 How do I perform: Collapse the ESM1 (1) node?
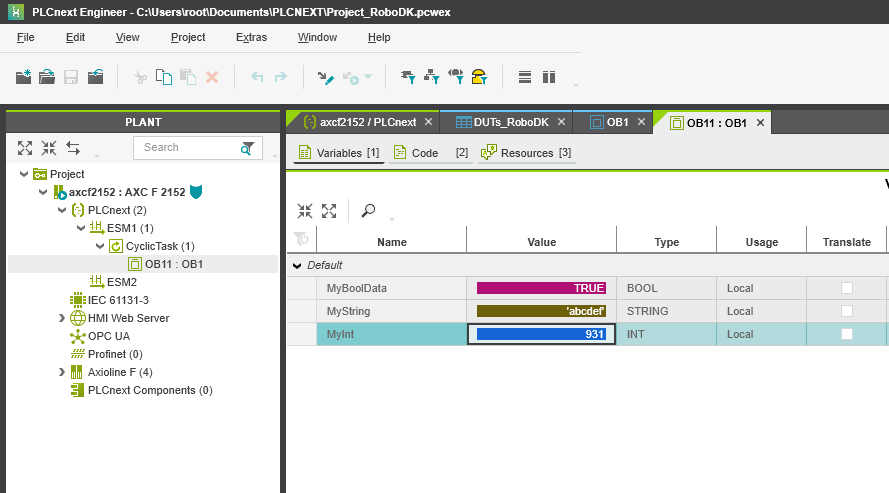tap(81, 228)
